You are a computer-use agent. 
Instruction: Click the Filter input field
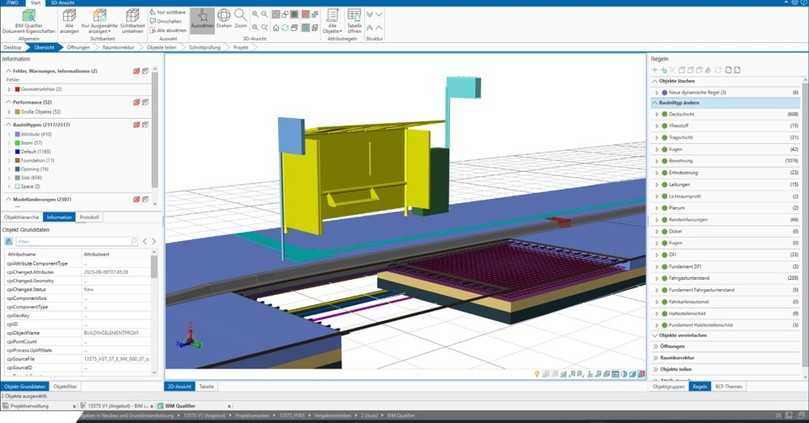pyautogui.click(x=75, y=241)
